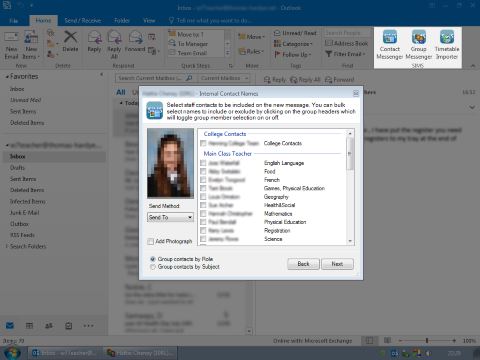Toggle the College Contacts group header
The width and height of the screenshot is (480, 360).
(225, 134)
